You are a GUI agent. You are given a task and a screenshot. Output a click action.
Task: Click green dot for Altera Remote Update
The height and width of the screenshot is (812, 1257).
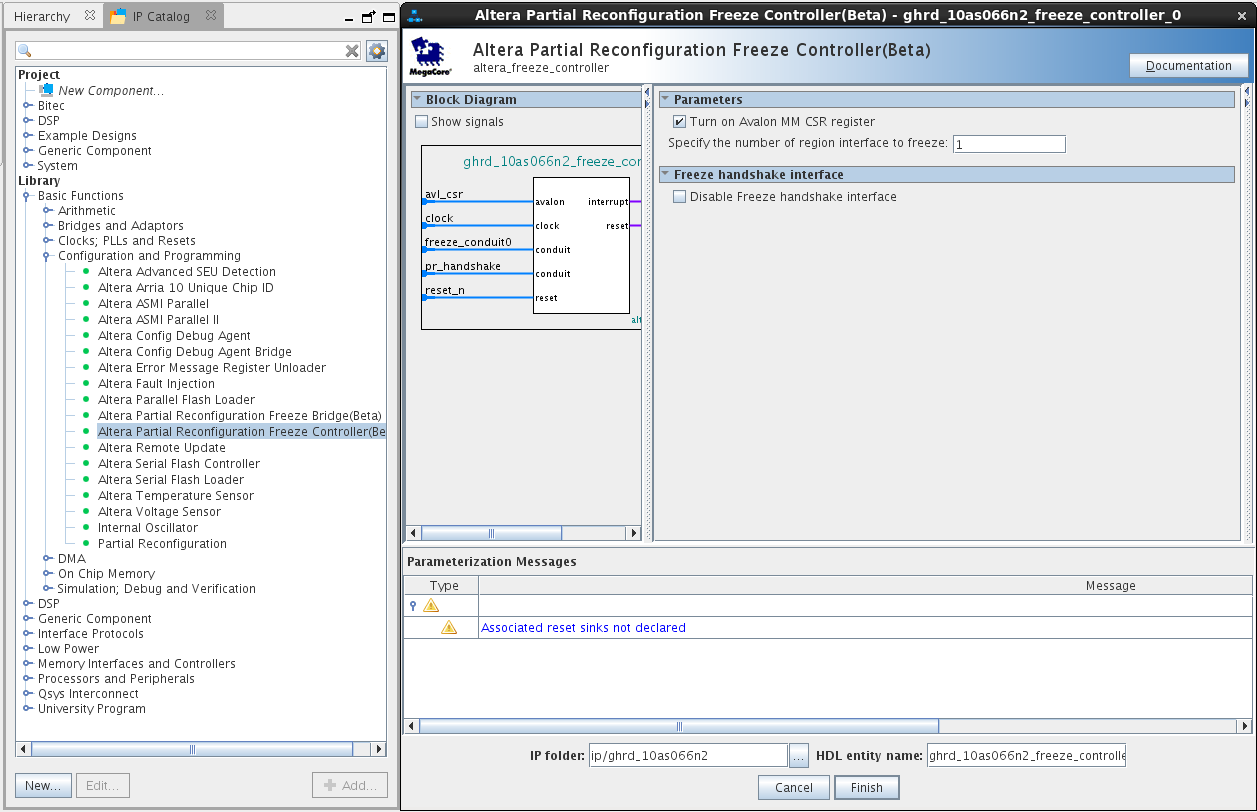pos(86,448)
